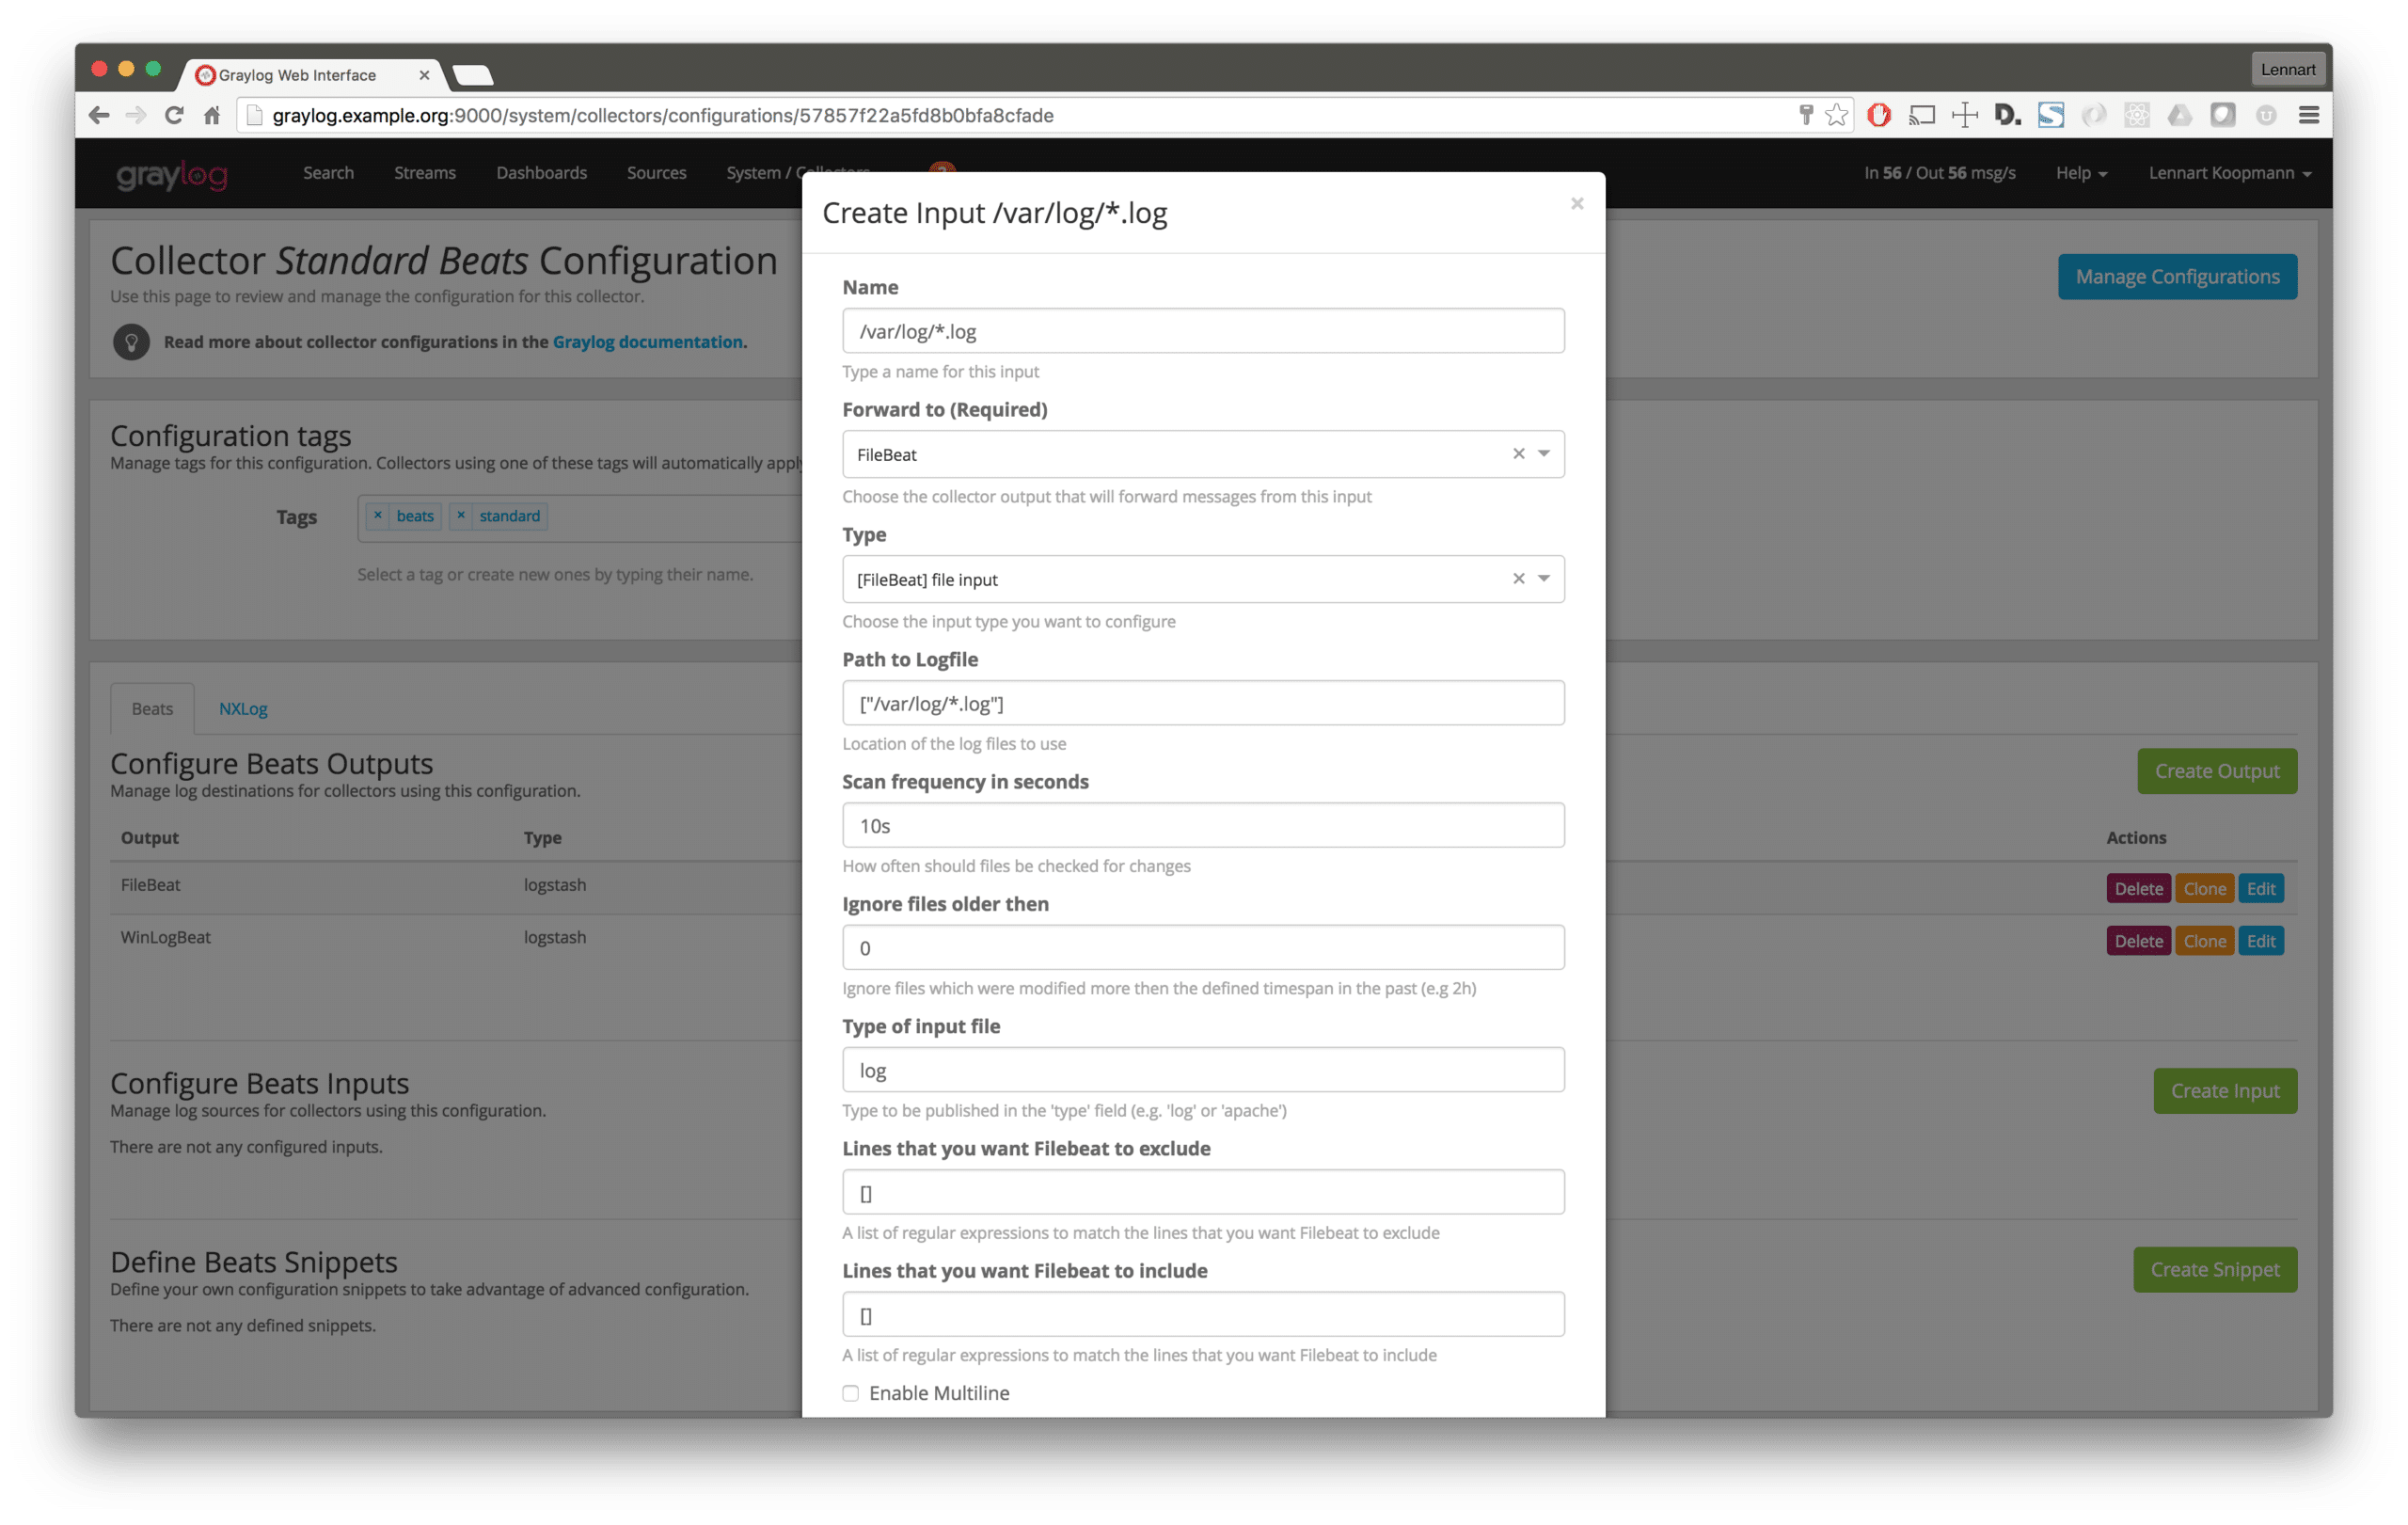The width and height of the screenshot is (2408, 1525).
Task: Expand the Type dropdown arrow
Action: point(1544,579)
